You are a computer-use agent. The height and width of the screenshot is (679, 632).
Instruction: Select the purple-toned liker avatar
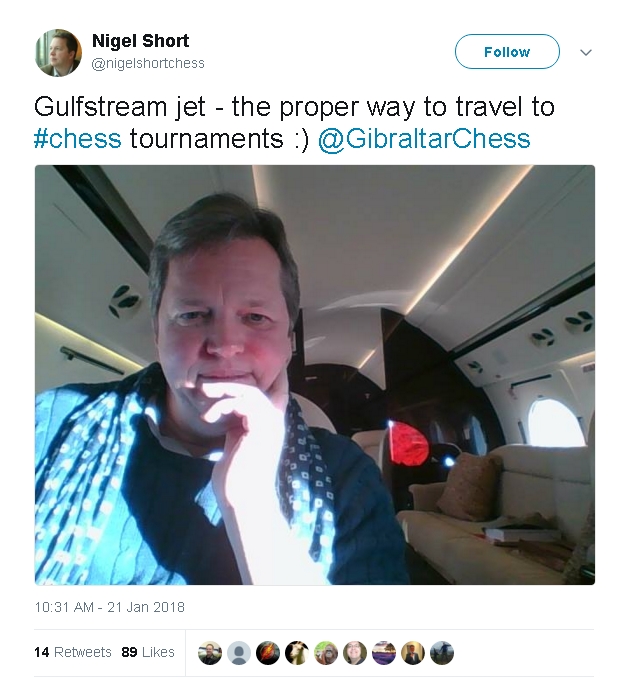[x=384, y=653]
